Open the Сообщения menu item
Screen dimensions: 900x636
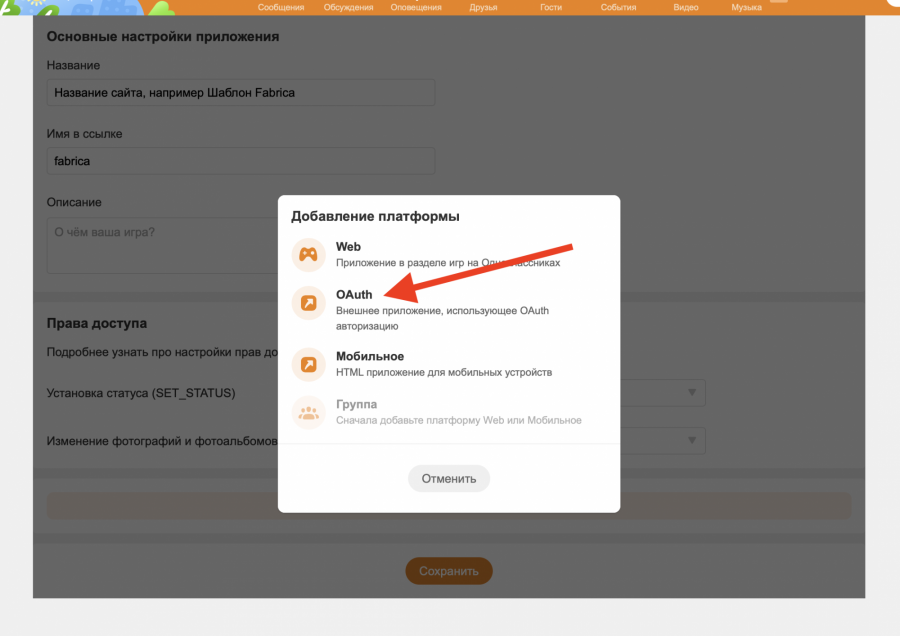pos(281,8)
